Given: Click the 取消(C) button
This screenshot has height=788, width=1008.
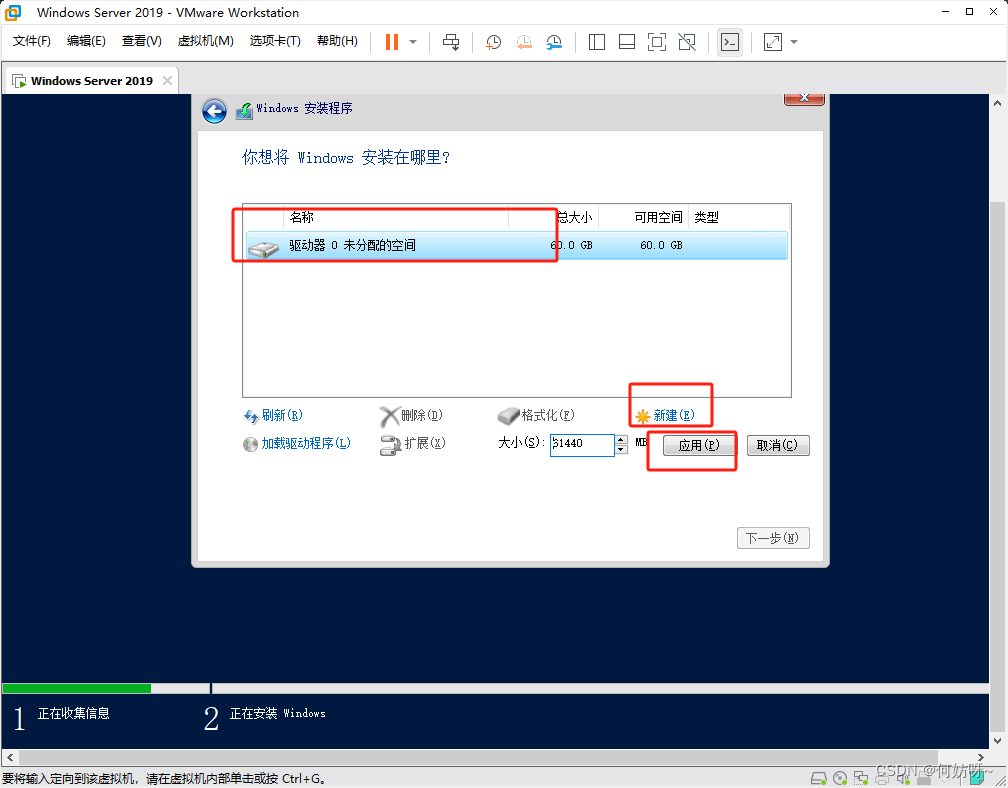Looking at the screenshot, I should pyautogui.click(x=778, y=445).
